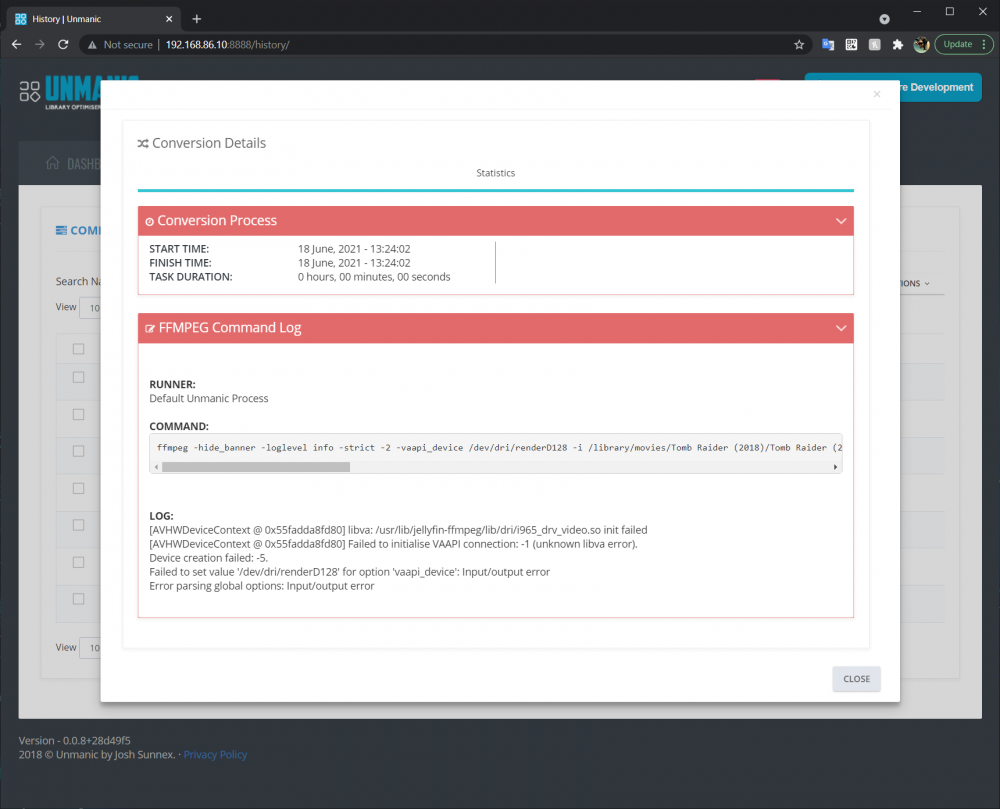Click the Conversion Process clock icon
Image resolution: width=1000 pixels, height=809 pixels.
coord(149,221)
